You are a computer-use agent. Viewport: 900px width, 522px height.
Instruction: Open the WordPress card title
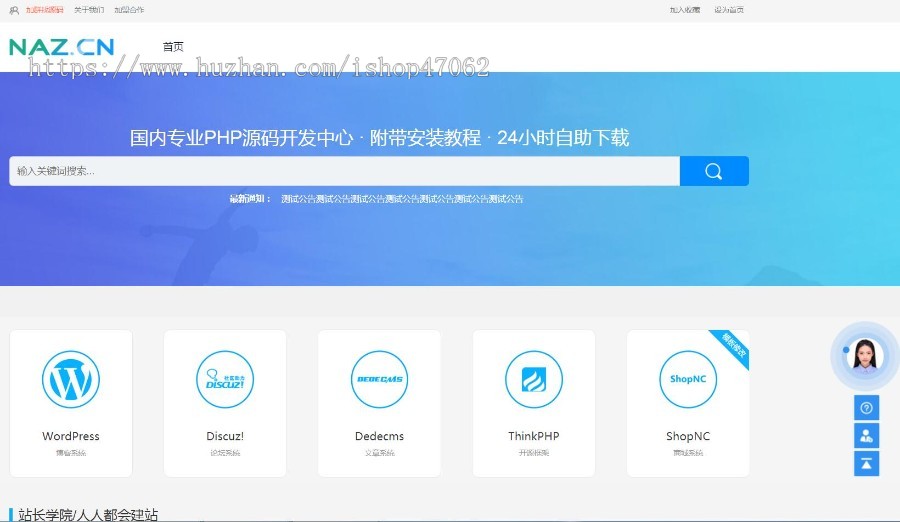71,436
